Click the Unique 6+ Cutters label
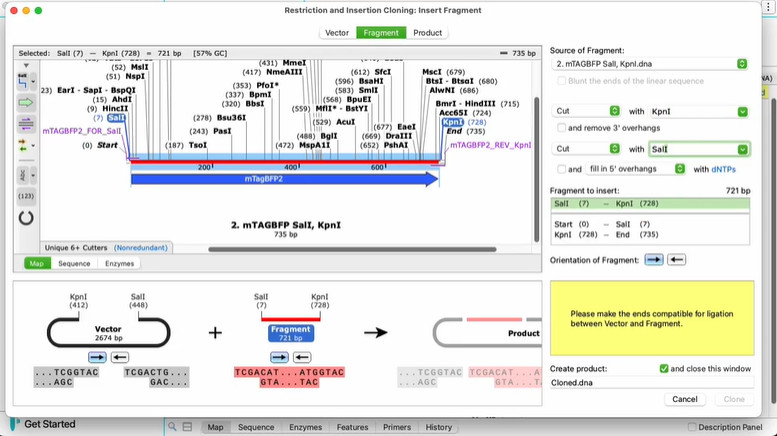 click(76, 248)
